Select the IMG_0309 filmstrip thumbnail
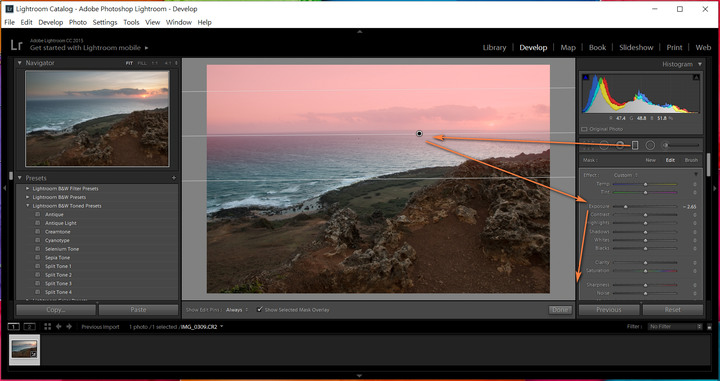 (x=24, y=350)
